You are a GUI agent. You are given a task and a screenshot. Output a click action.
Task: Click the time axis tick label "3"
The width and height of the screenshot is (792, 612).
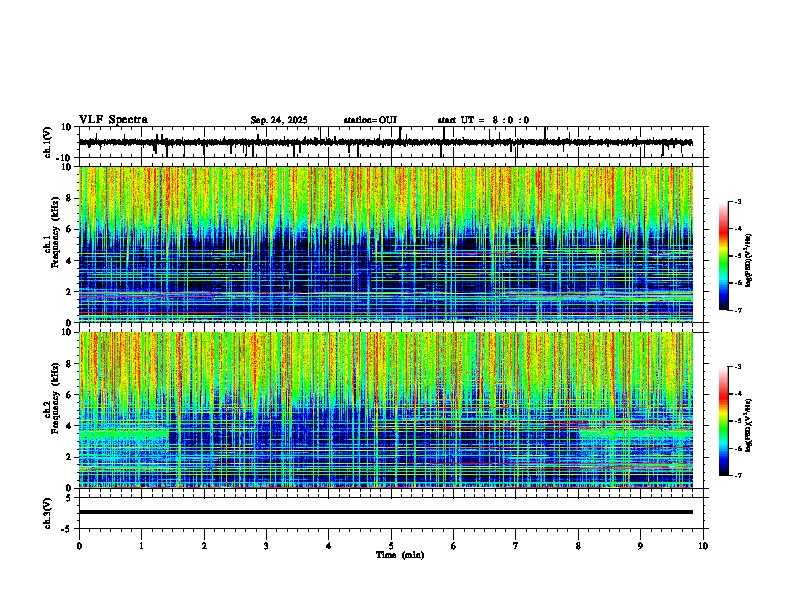(x=266, y=546)
